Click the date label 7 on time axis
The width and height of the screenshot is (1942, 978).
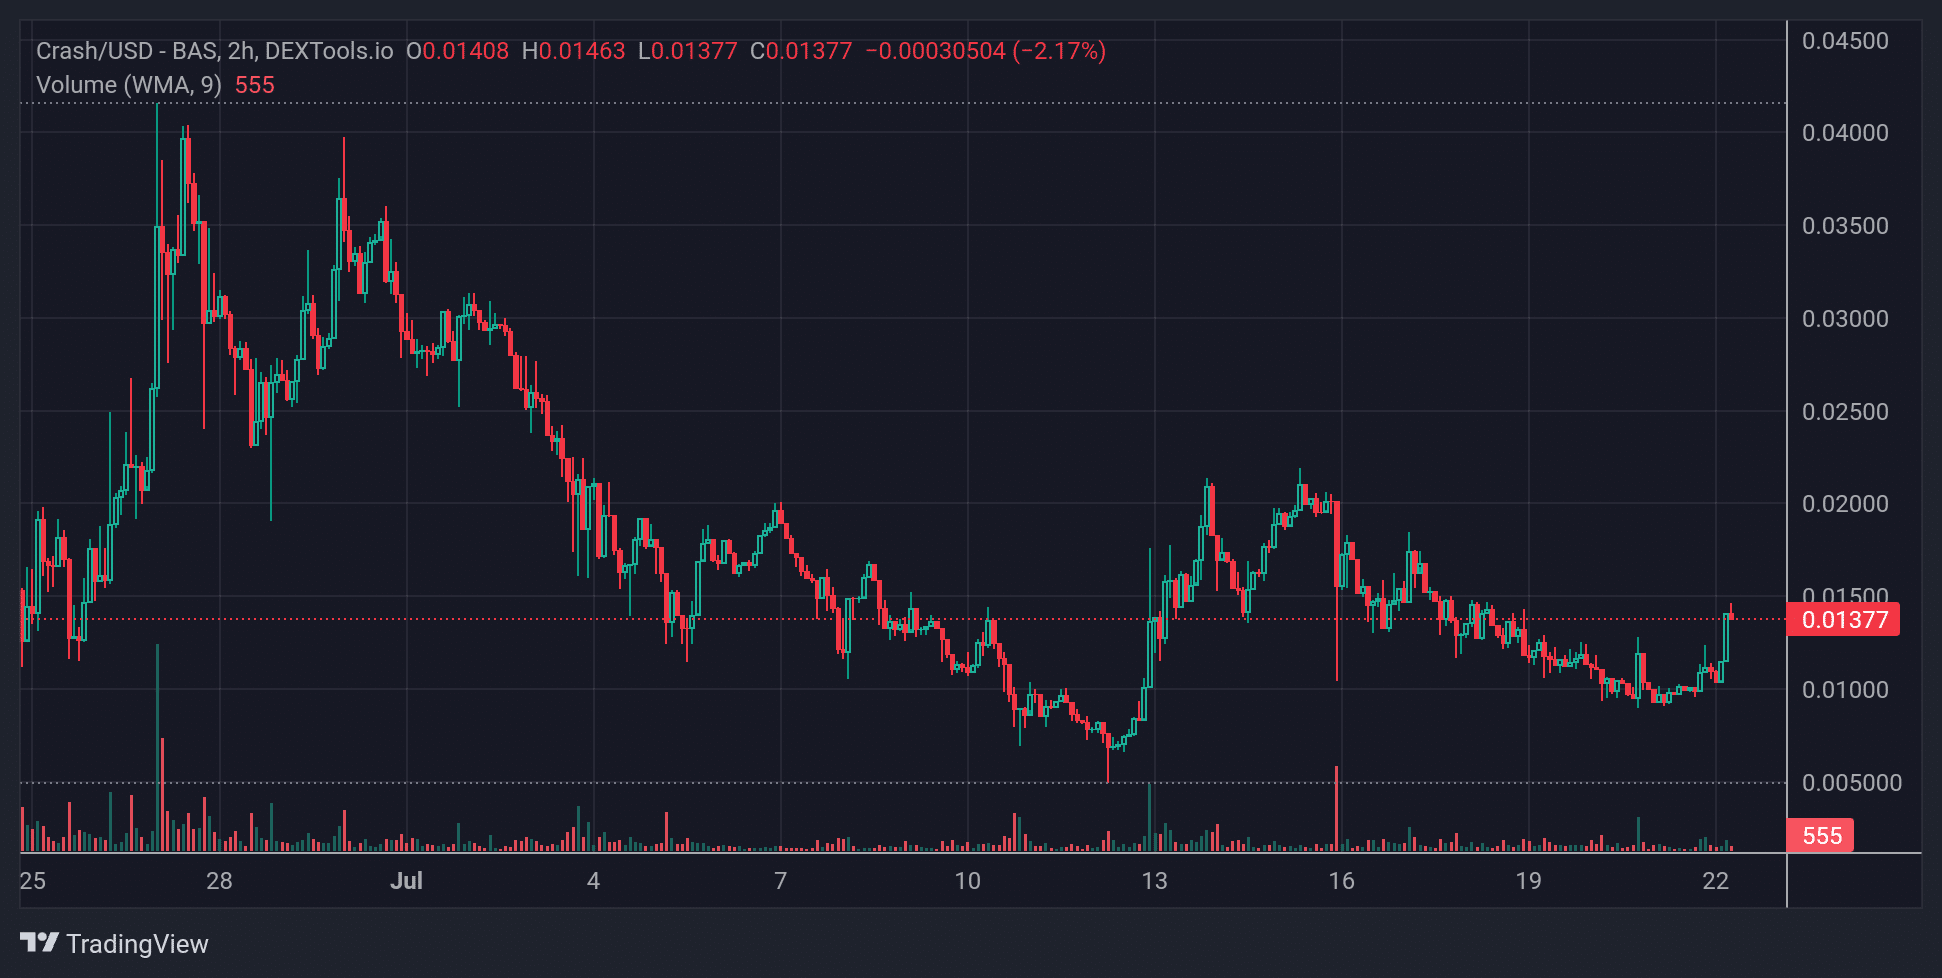click(780, 881)
